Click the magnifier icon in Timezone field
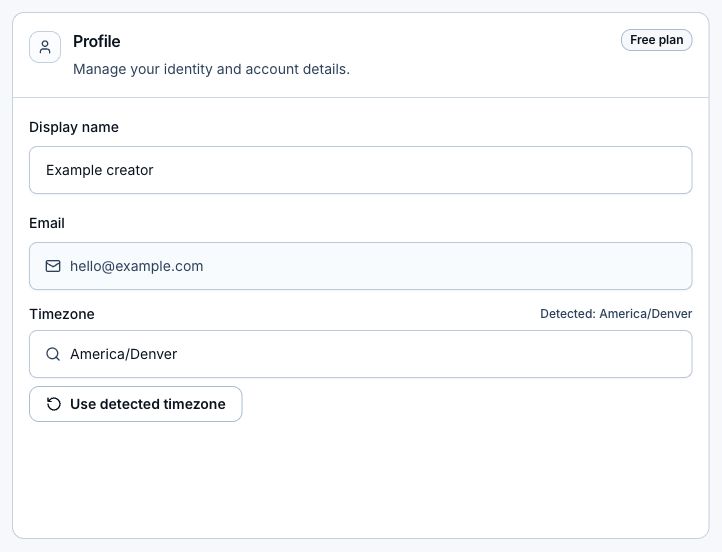Screen dimensions: 722x552 coord(53,354)
